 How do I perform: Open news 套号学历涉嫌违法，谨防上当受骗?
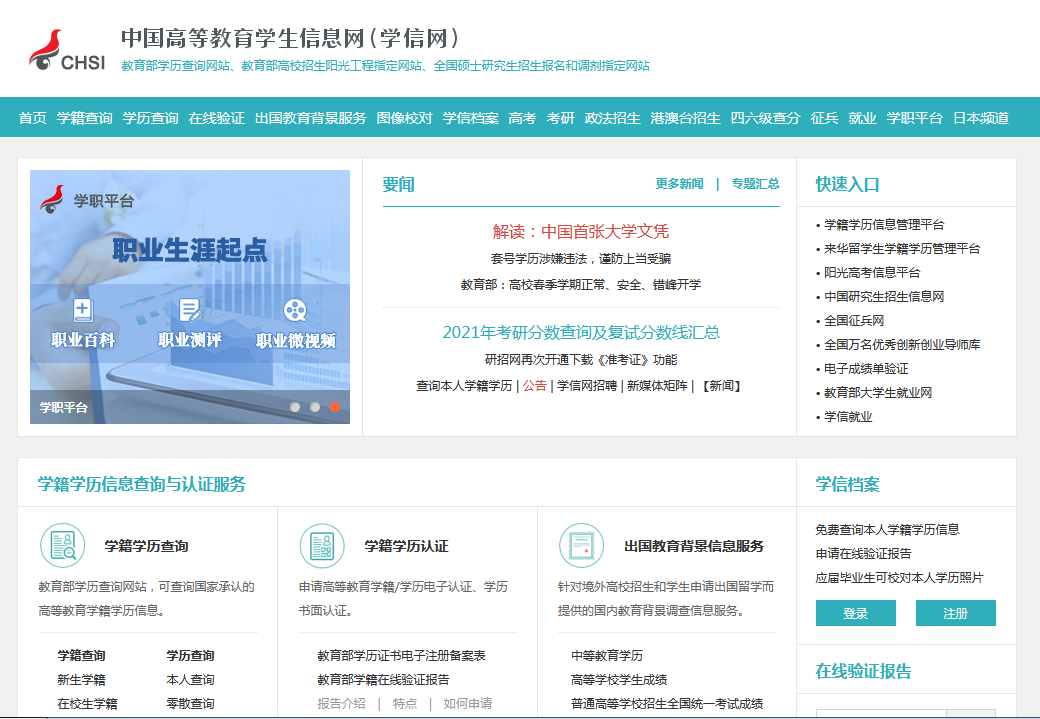(580, 259)
